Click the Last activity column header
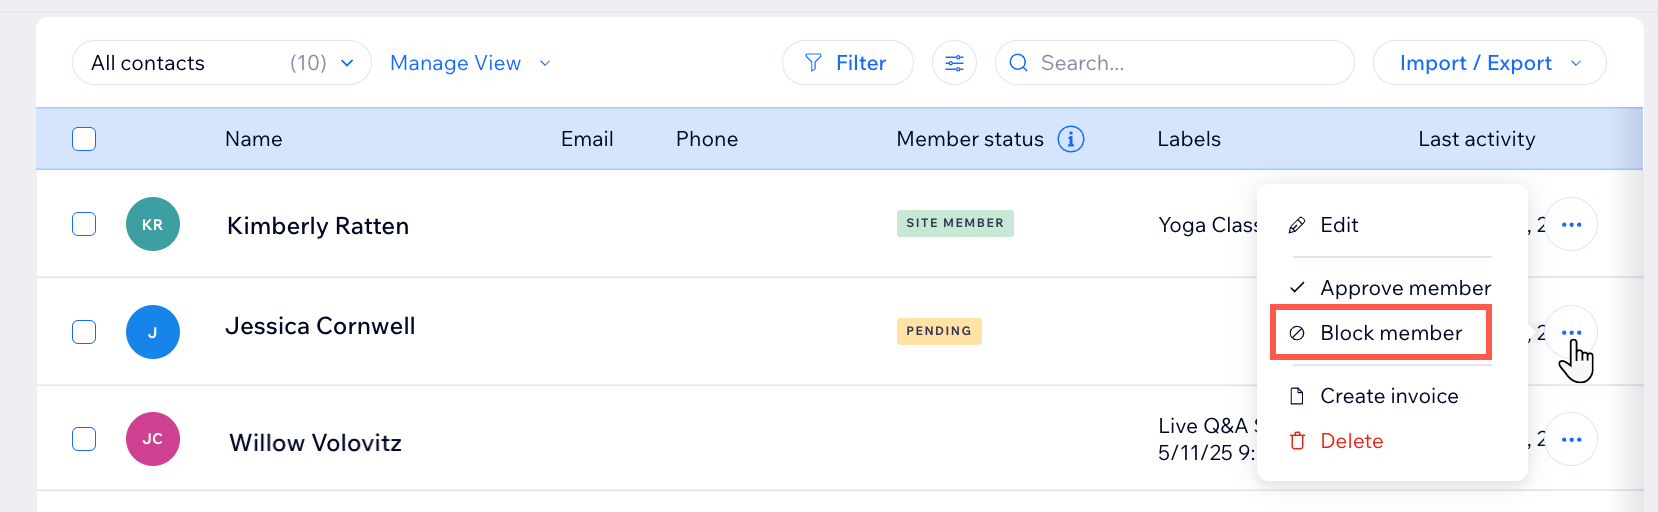1658x512 pixels. click(1477, 139)
